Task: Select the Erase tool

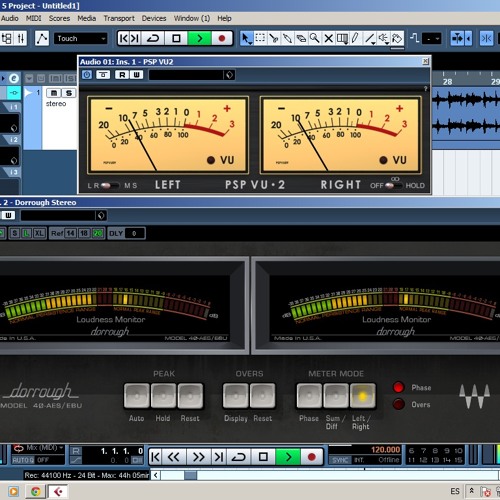Action: (301, 39)
